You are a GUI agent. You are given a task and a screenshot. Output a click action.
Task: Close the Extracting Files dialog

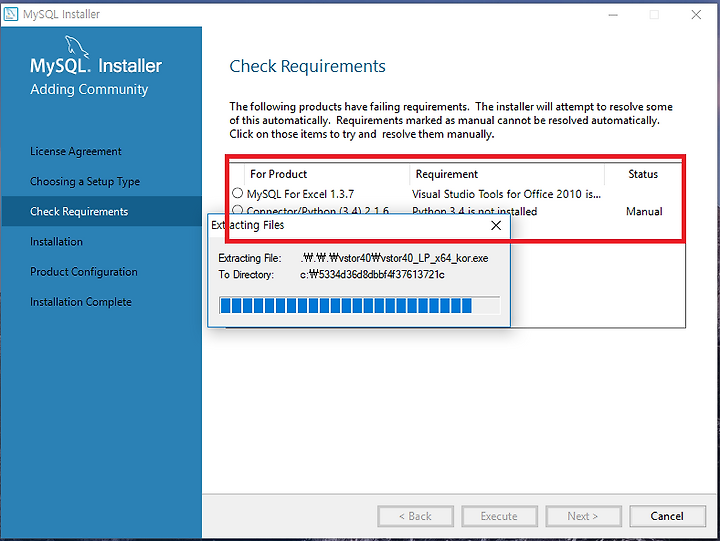click(496, 225)
